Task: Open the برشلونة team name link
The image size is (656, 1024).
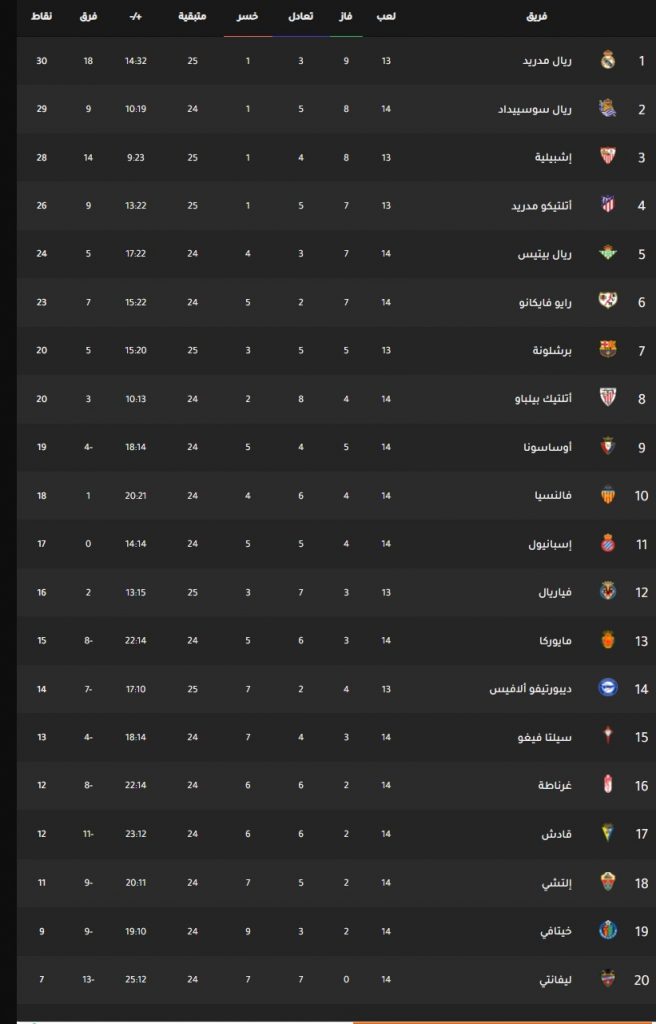Action: [x=553, y=351]
